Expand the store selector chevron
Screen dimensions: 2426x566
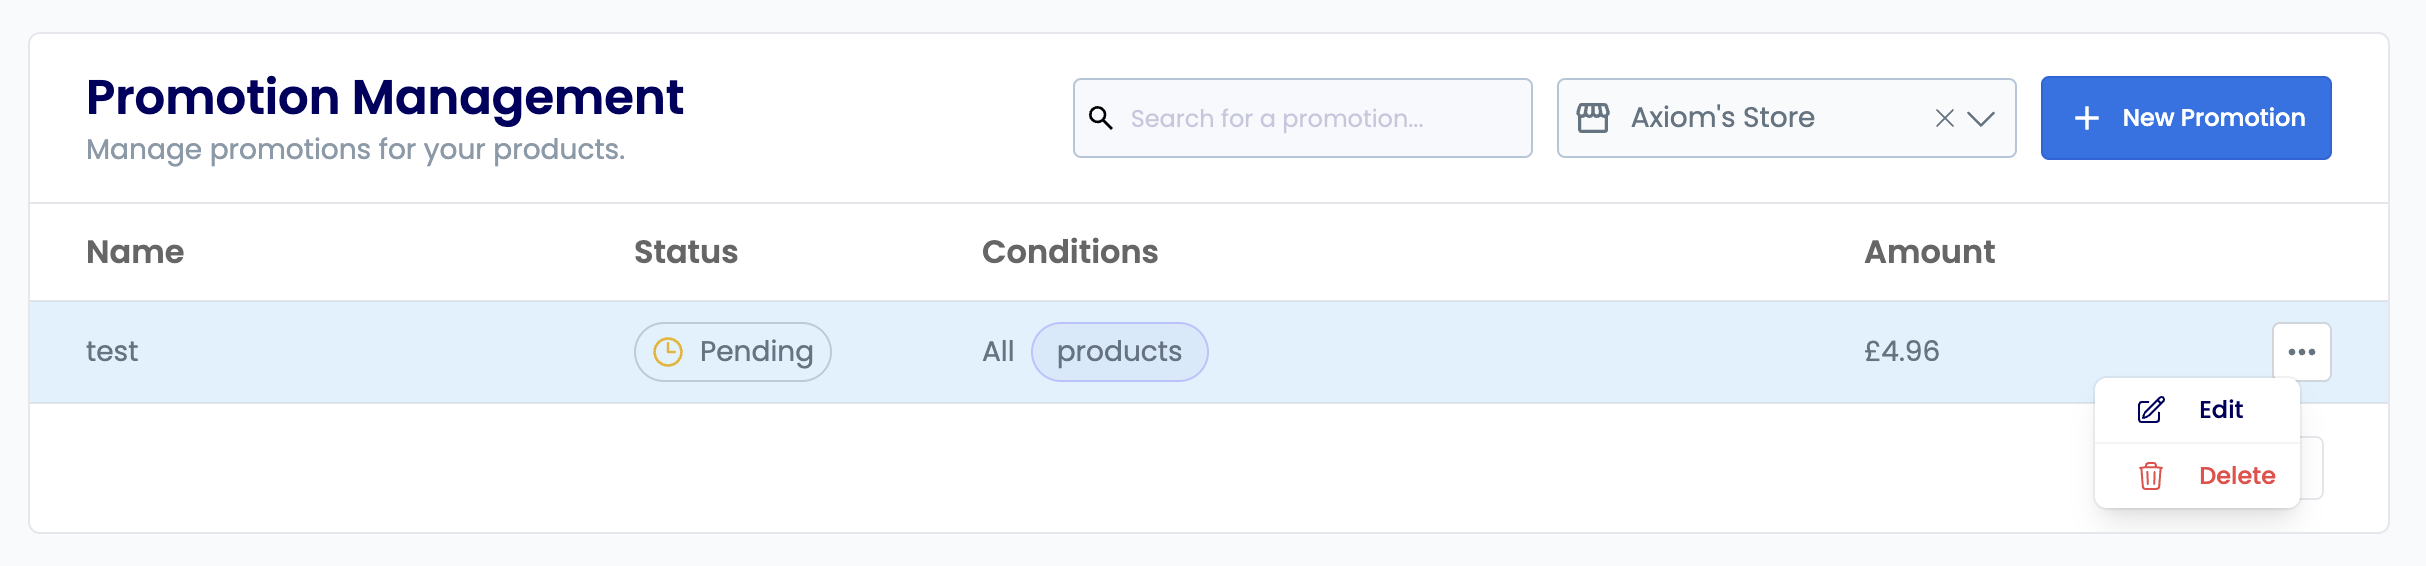pos(1981,118)
